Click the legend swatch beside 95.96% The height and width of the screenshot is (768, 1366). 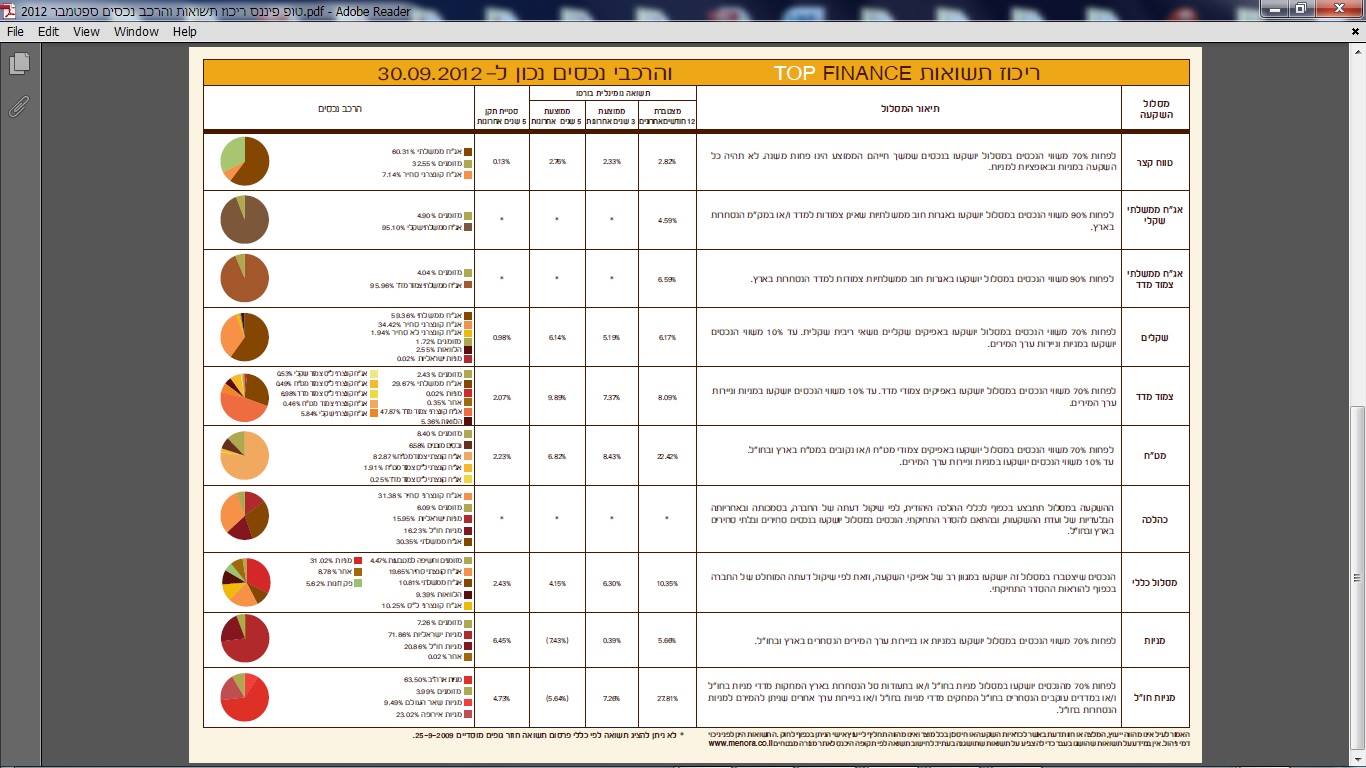tap(468, 285)
